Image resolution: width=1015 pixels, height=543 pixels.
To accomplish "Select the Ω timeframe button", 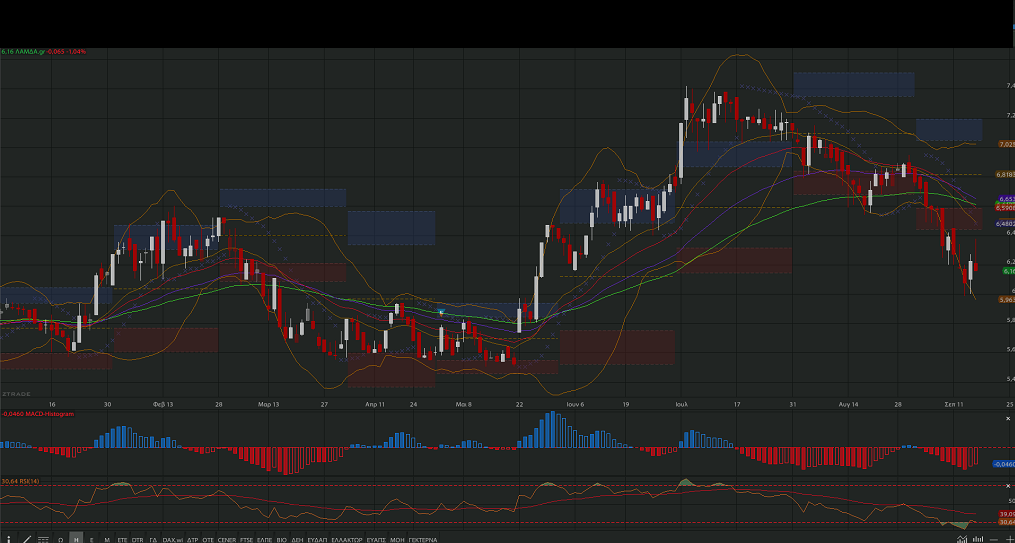I will (x=60, y=539).
